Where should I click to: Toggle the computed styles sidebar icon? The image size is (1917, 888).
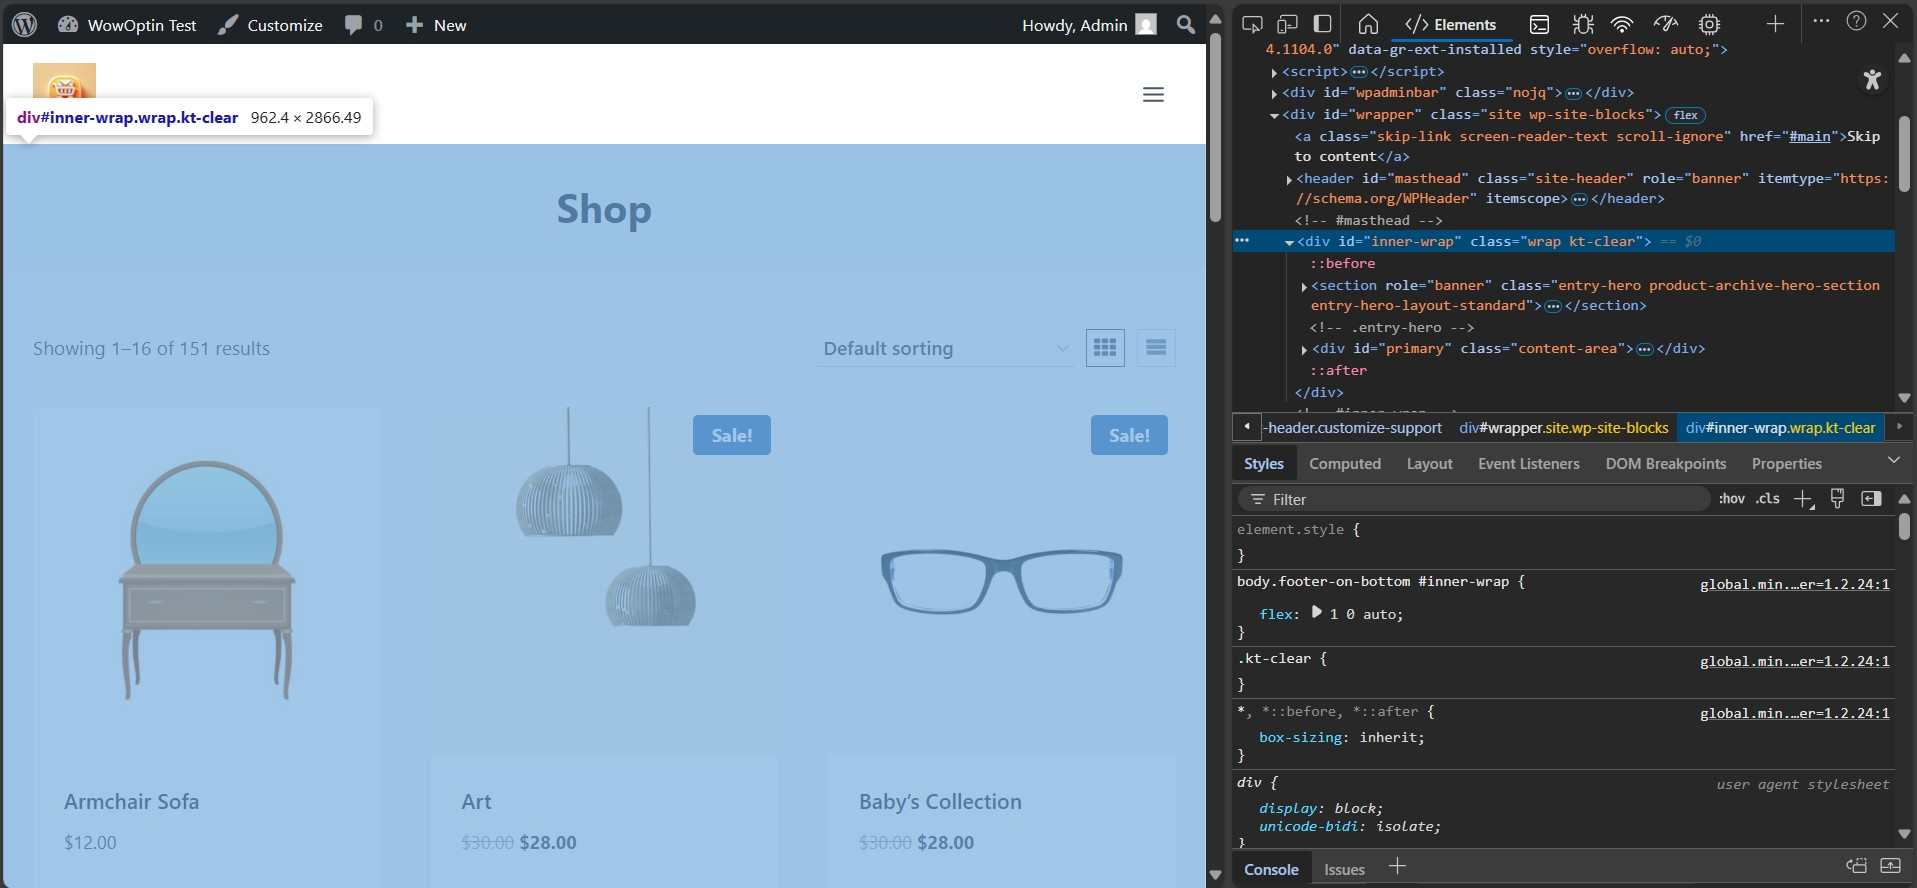(1871, 499)
